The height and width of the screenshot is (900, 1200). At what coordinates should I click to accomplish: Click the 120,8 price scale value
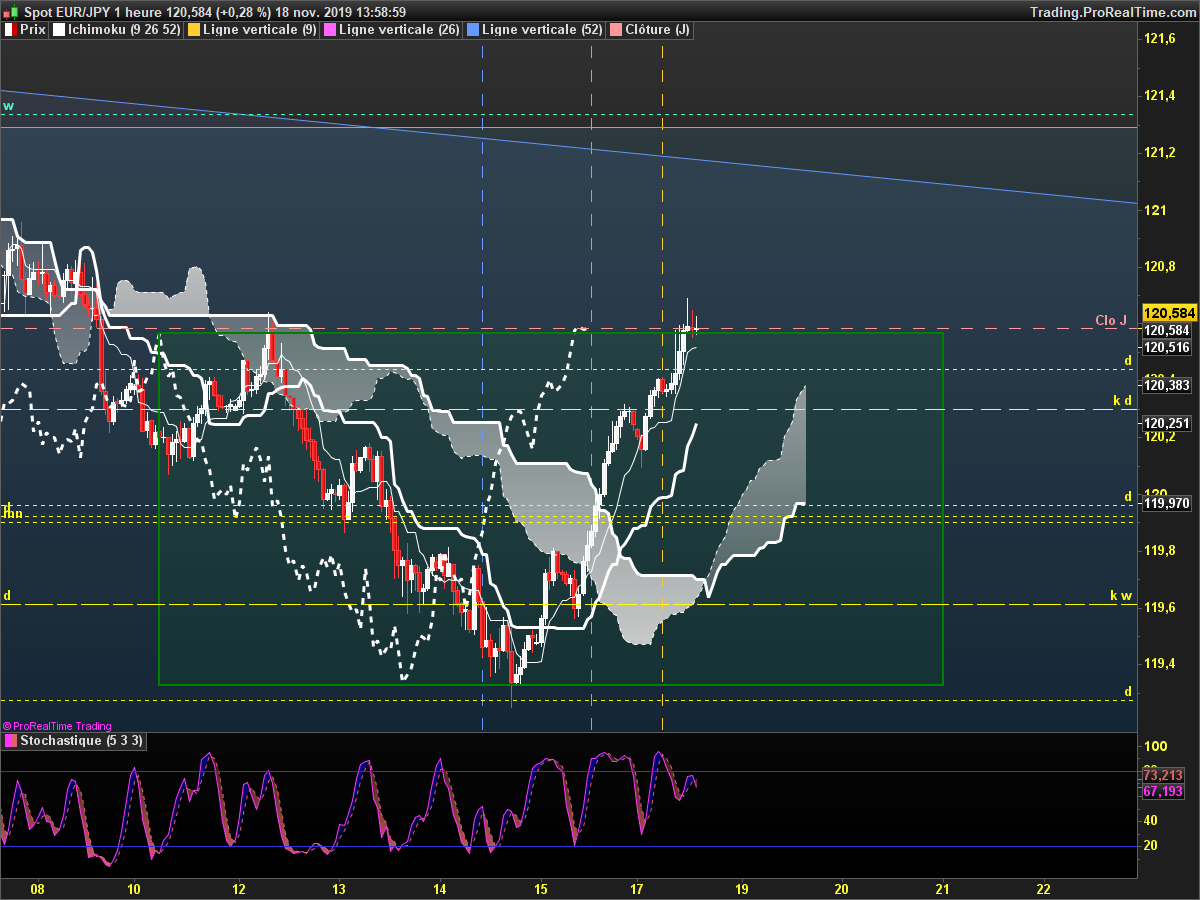pyautogui.click(x=1160, y=267)
